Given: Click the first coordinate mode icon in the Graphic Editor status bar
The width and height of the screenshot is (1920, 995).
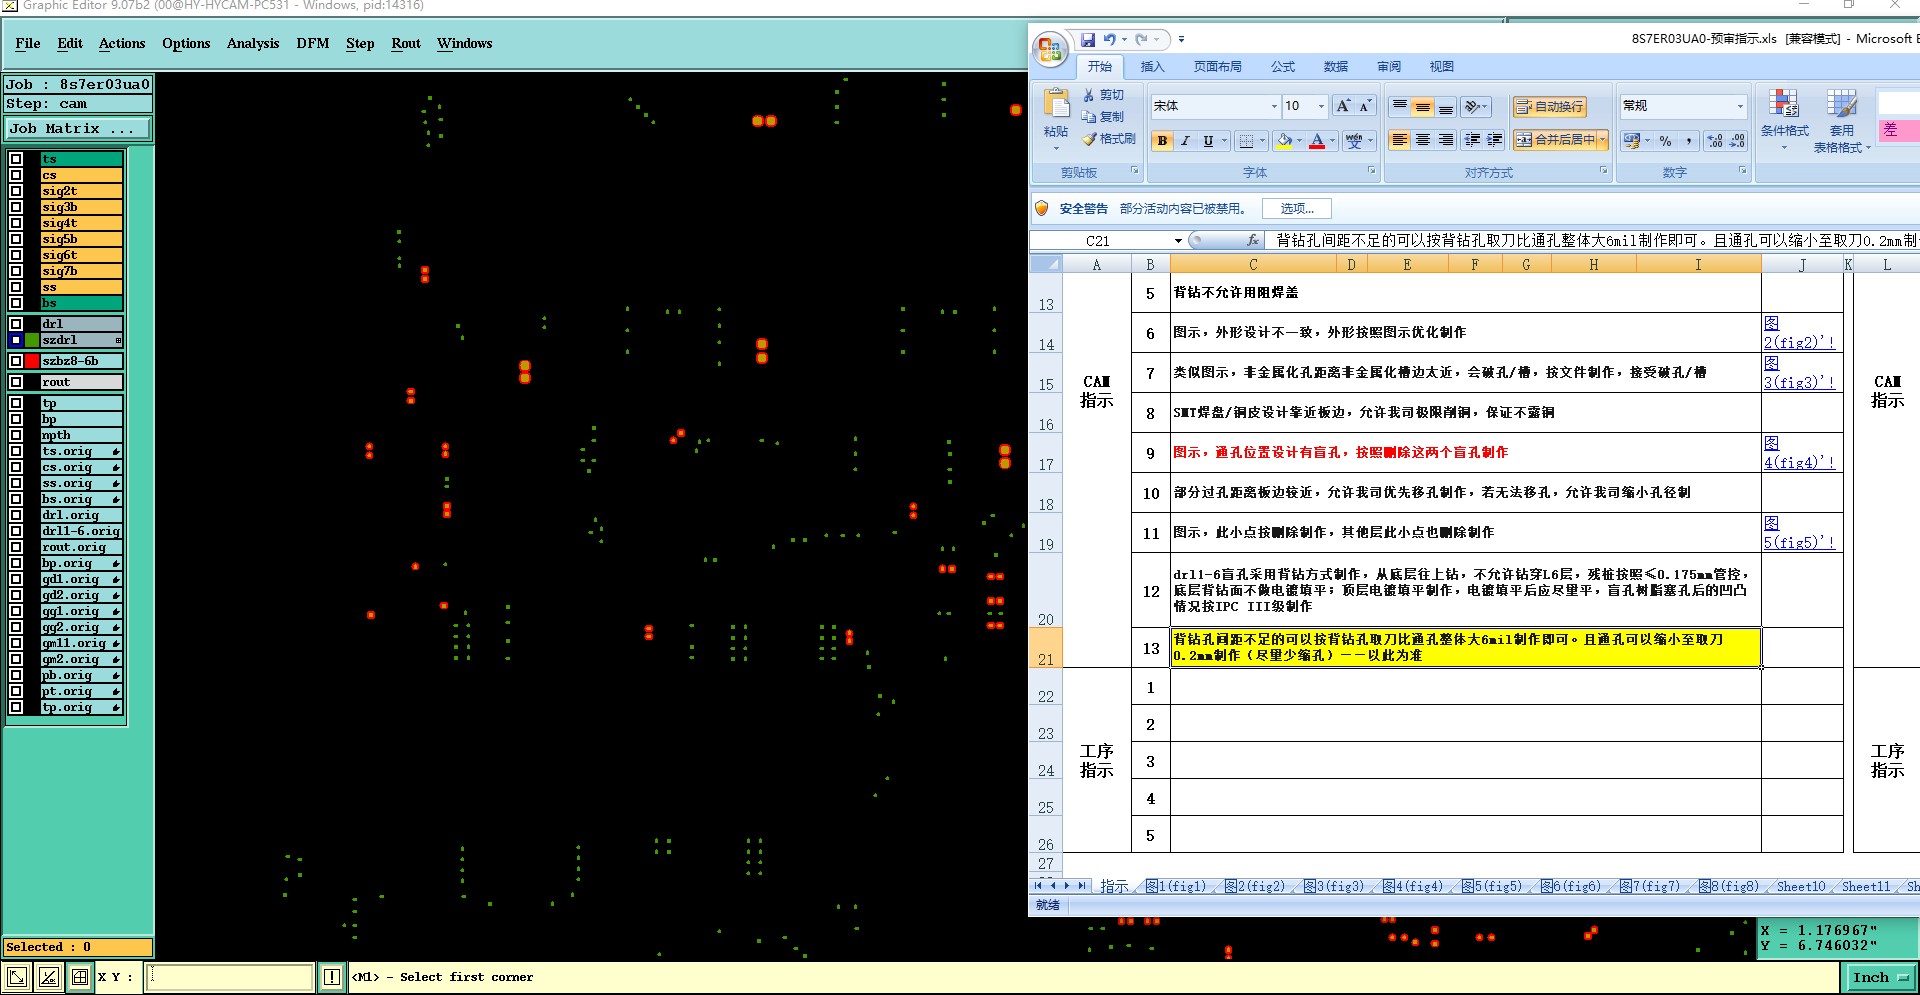Looking at the screenshot, I should click(x=17, y=977).
